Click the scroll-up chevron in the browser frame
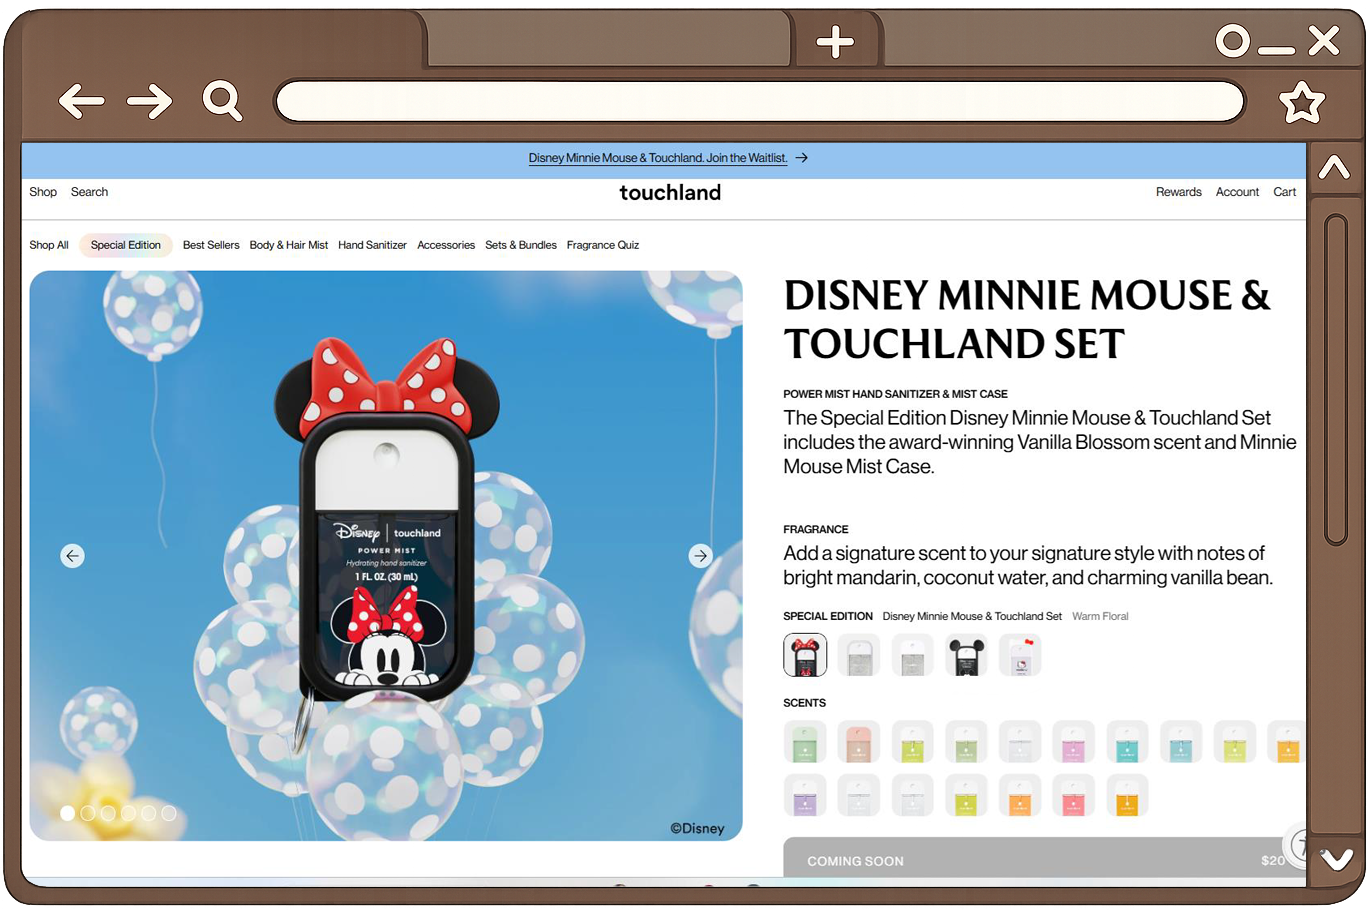The height and width of the screenshot is (910, 1370). pyautogui.click(x=1334, y=167)
